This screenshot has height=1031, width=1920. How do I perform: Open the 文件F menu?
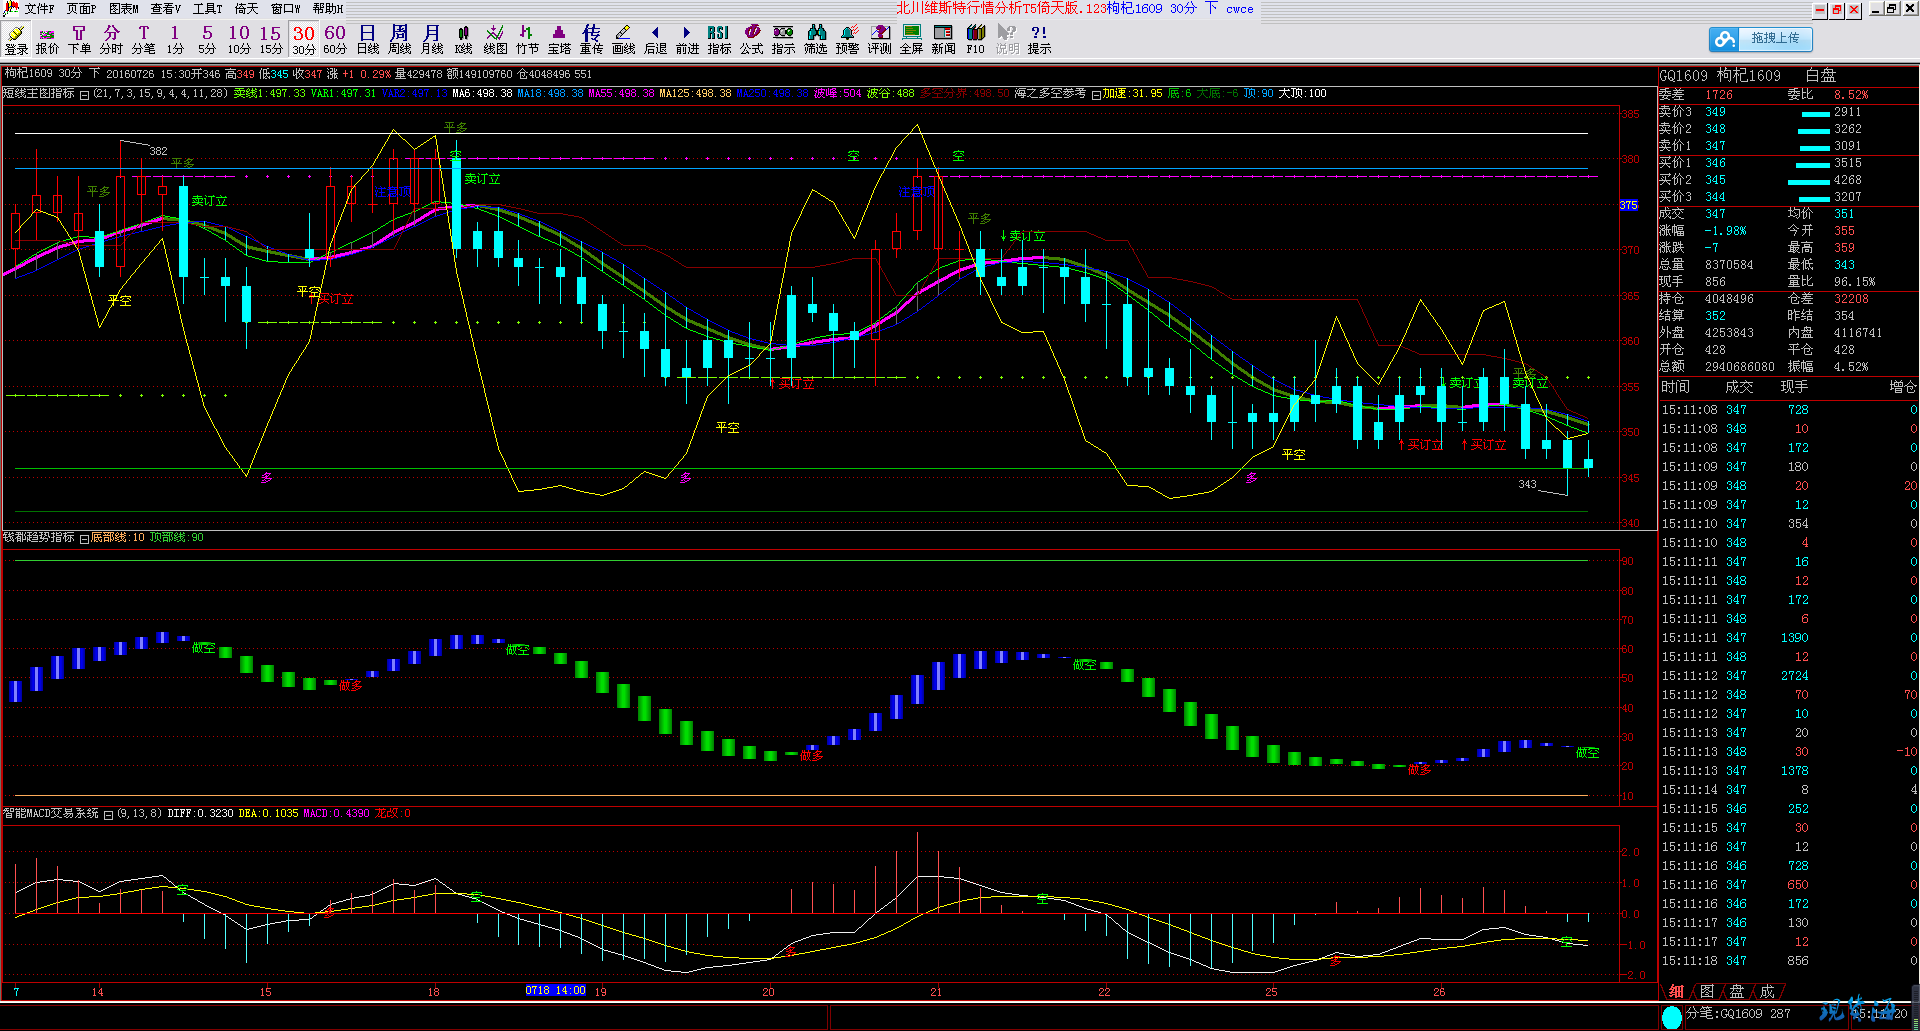coord(39,9)
